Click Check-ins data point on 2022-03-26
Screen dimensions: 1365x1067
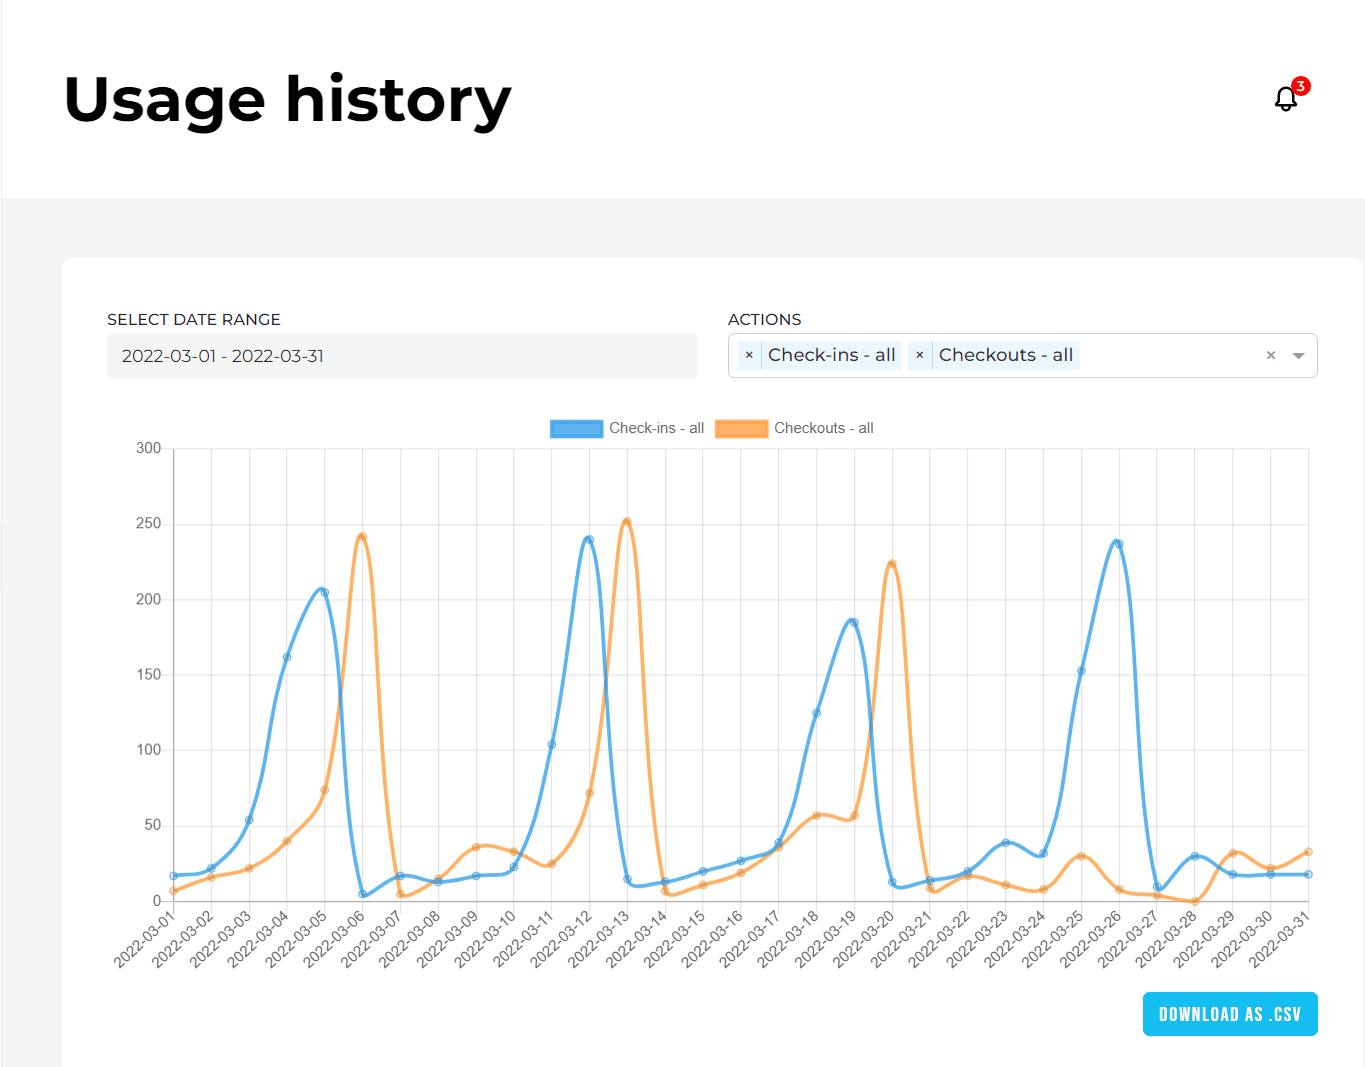(x=1118, y=544)
